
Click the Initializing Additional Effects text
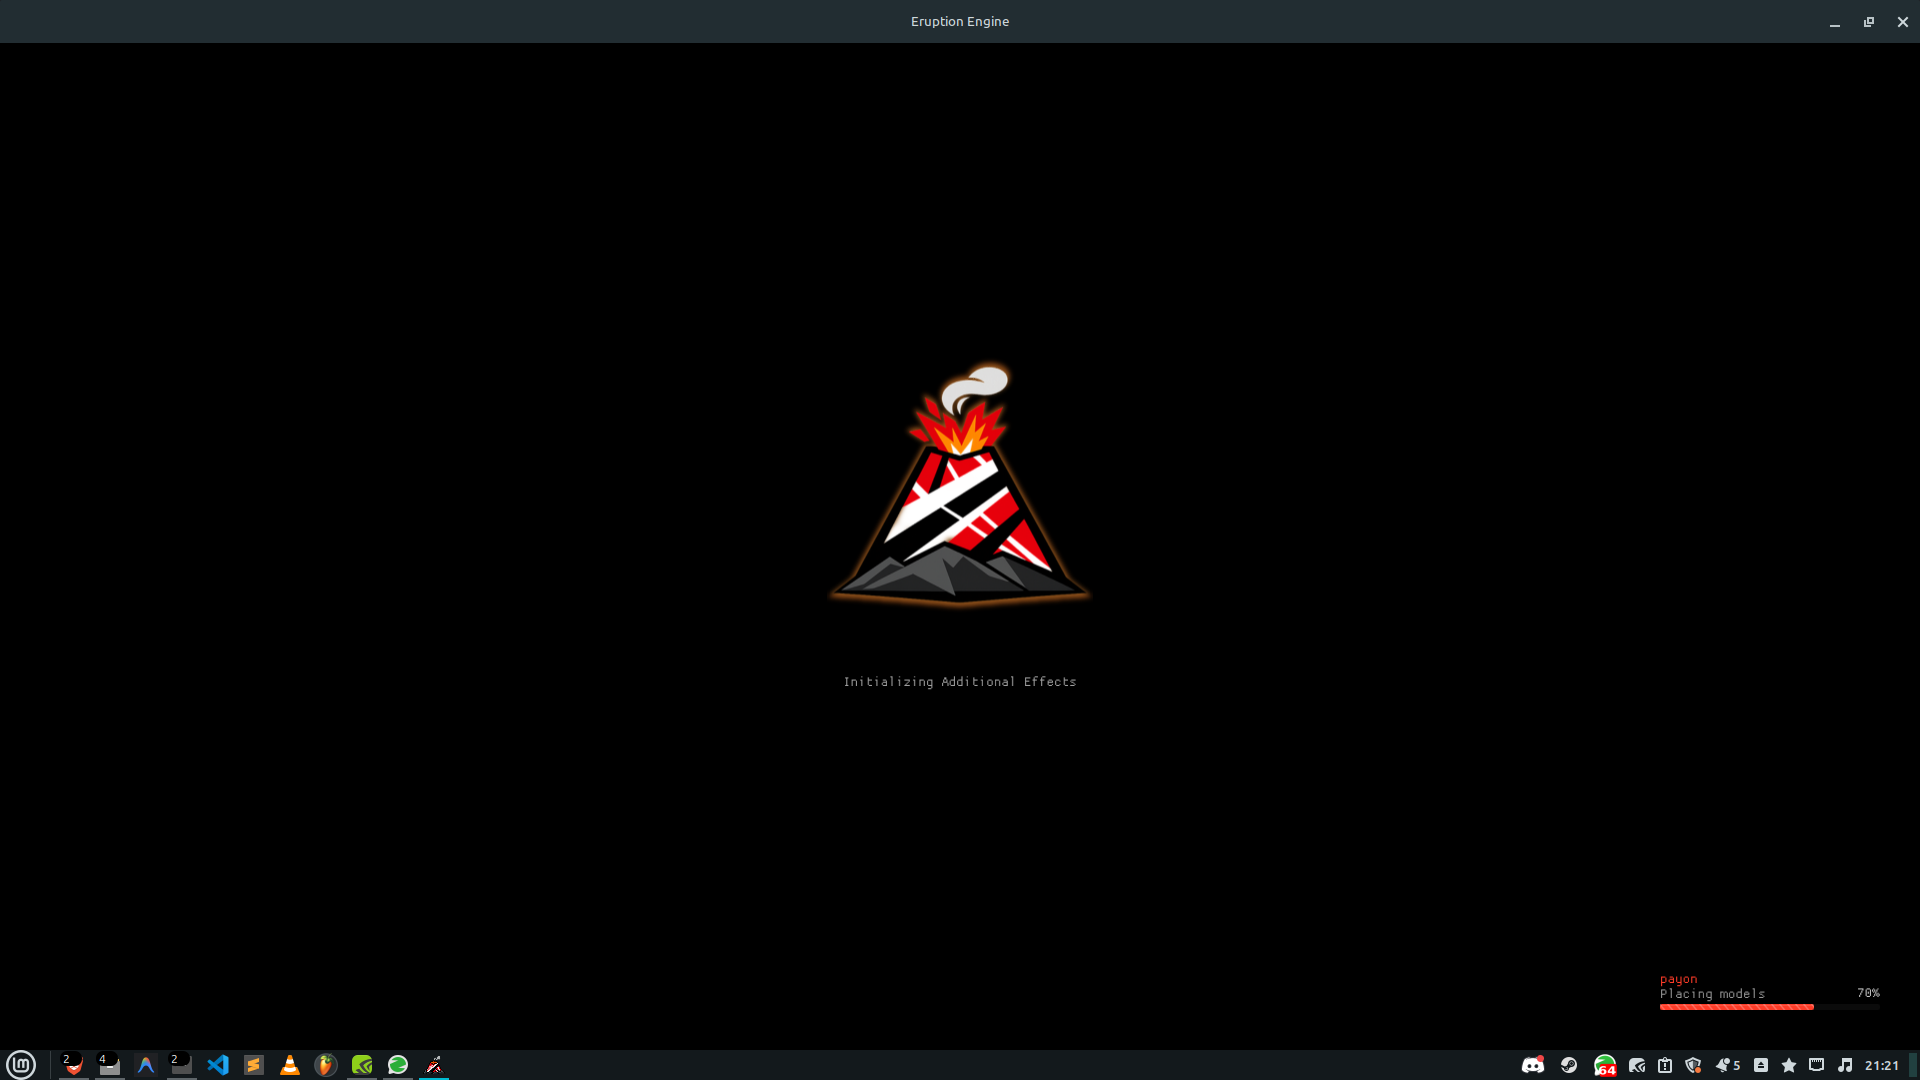pyautogui.click(x=960, y=682)
